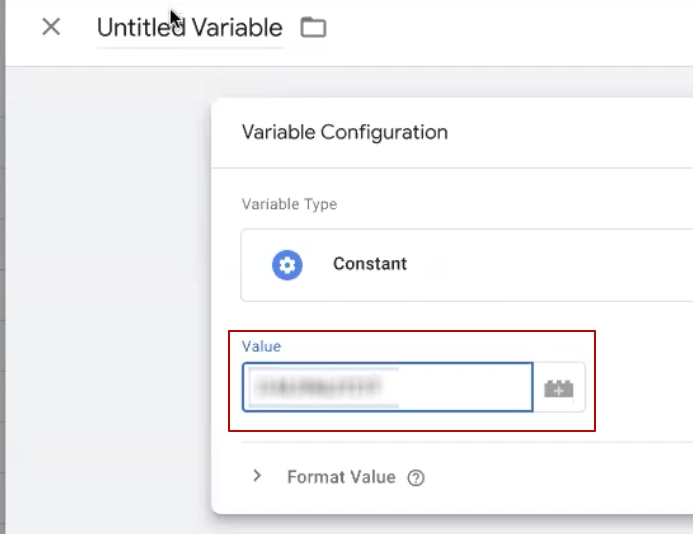Screen dimensions: 693x534
Task: Close the variable editor panel
Action: [x=51, y=27]
